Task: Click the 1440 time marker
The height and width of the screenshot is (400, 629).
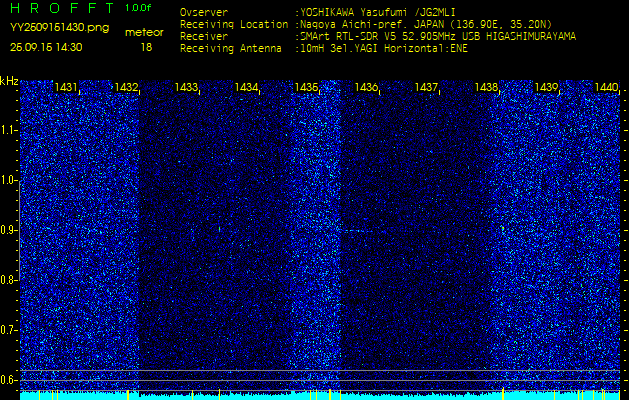Action: (606, 87)
